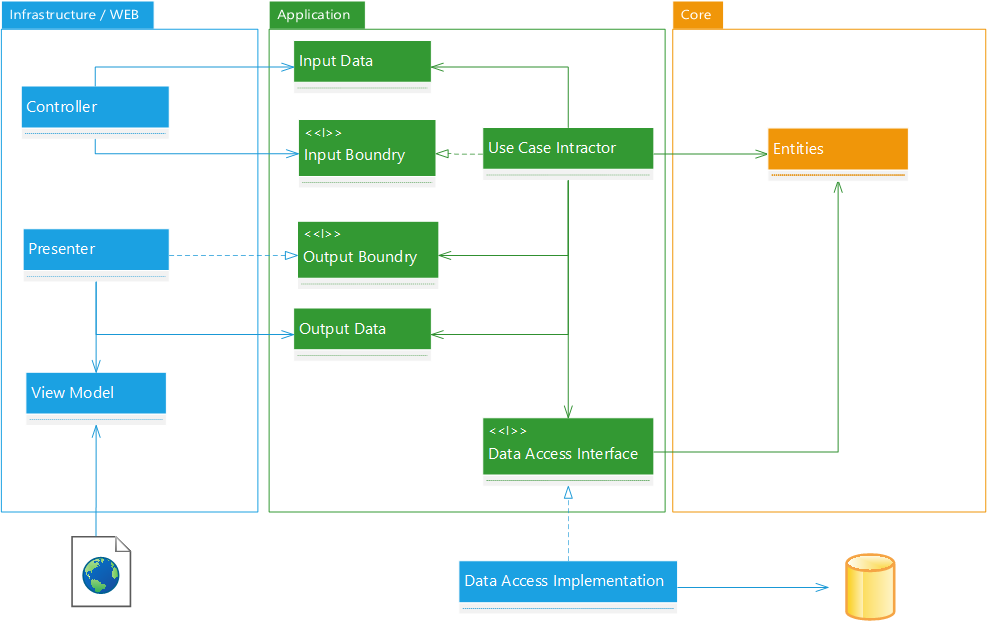
Task: Toggle selection of the Controller box
Action: (x=95, y=107)
